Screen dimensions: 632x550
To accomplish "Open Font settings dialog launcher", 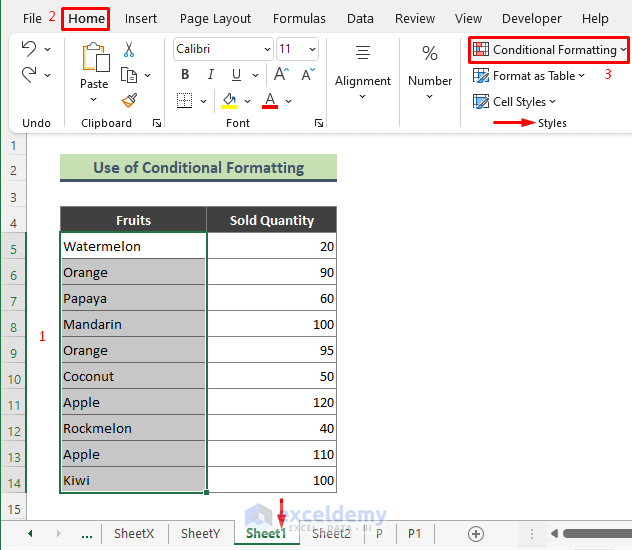I will [x=319, y=123].
